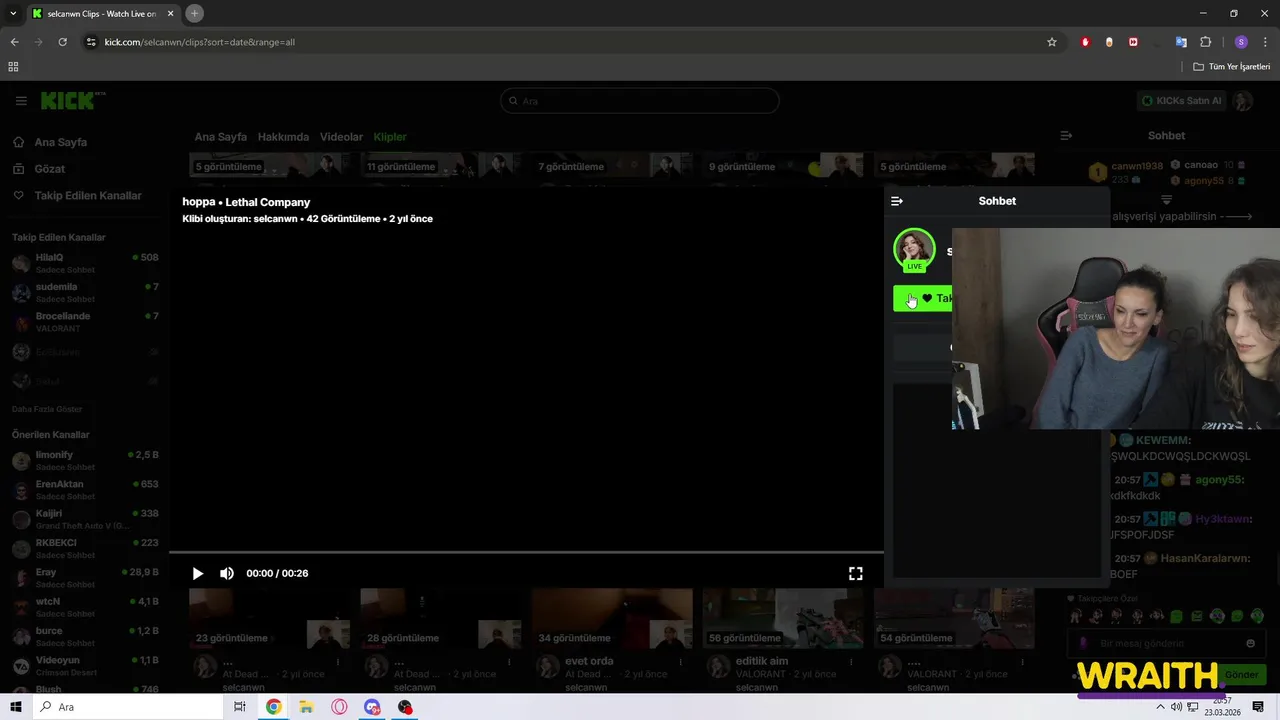Open Eray recommended channel
Image resolution: width=1280 pixels, height=720 pixels.
tap(85, 578)
